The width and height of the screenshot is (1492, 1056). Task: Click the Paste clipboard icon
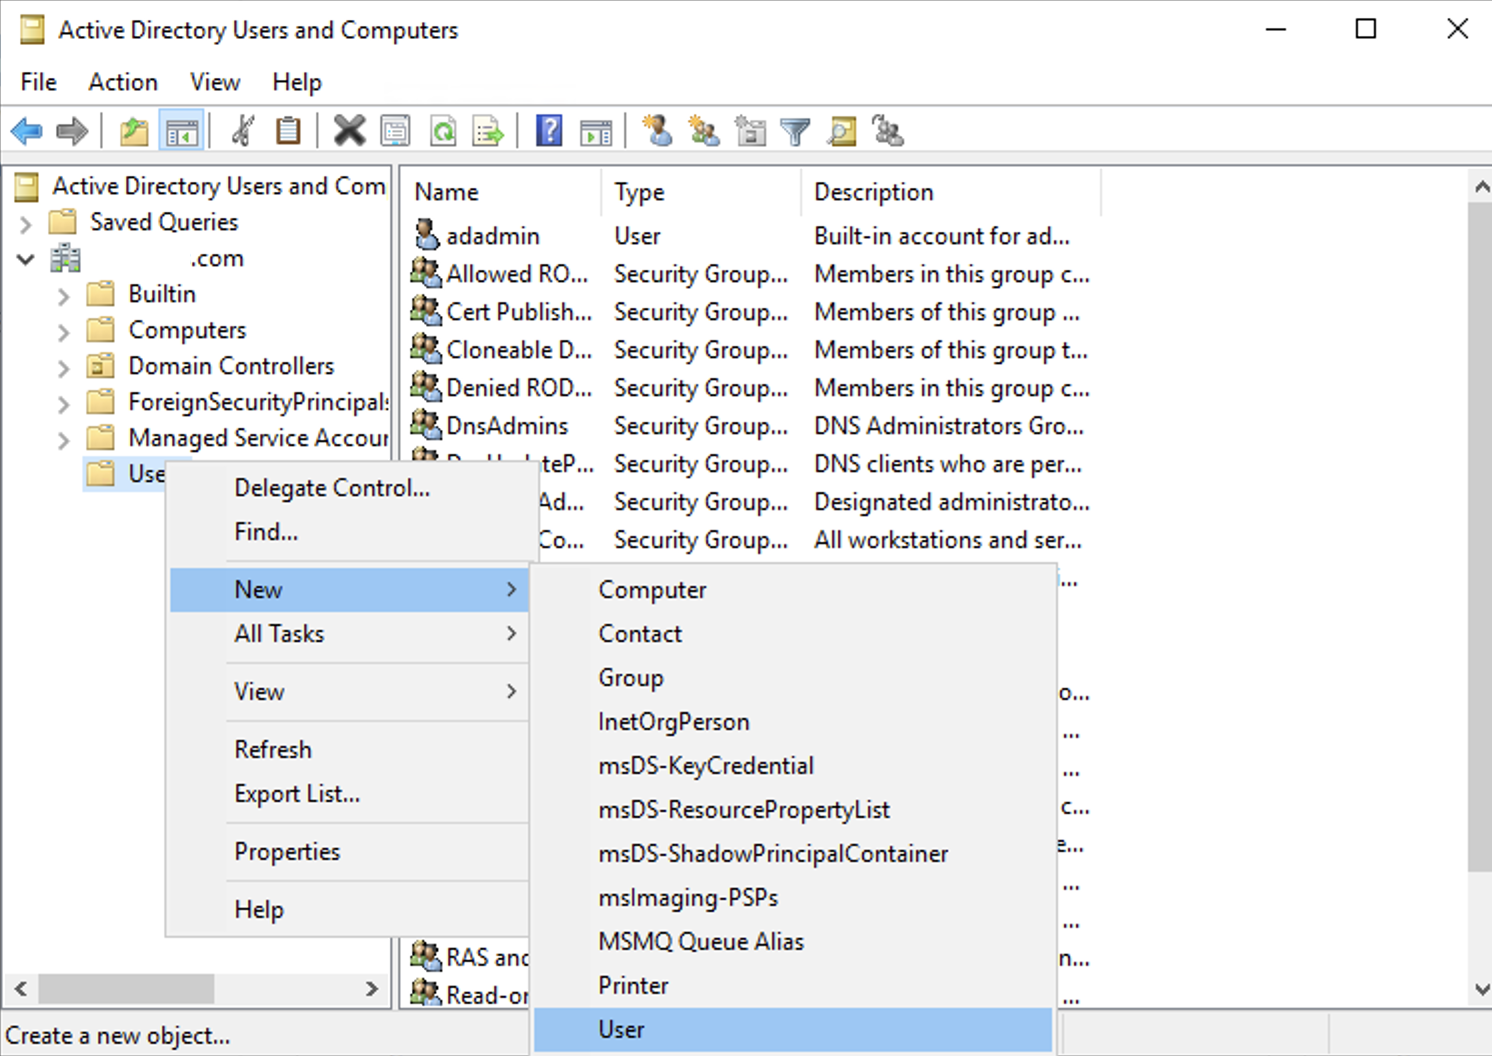pos(288,131)
